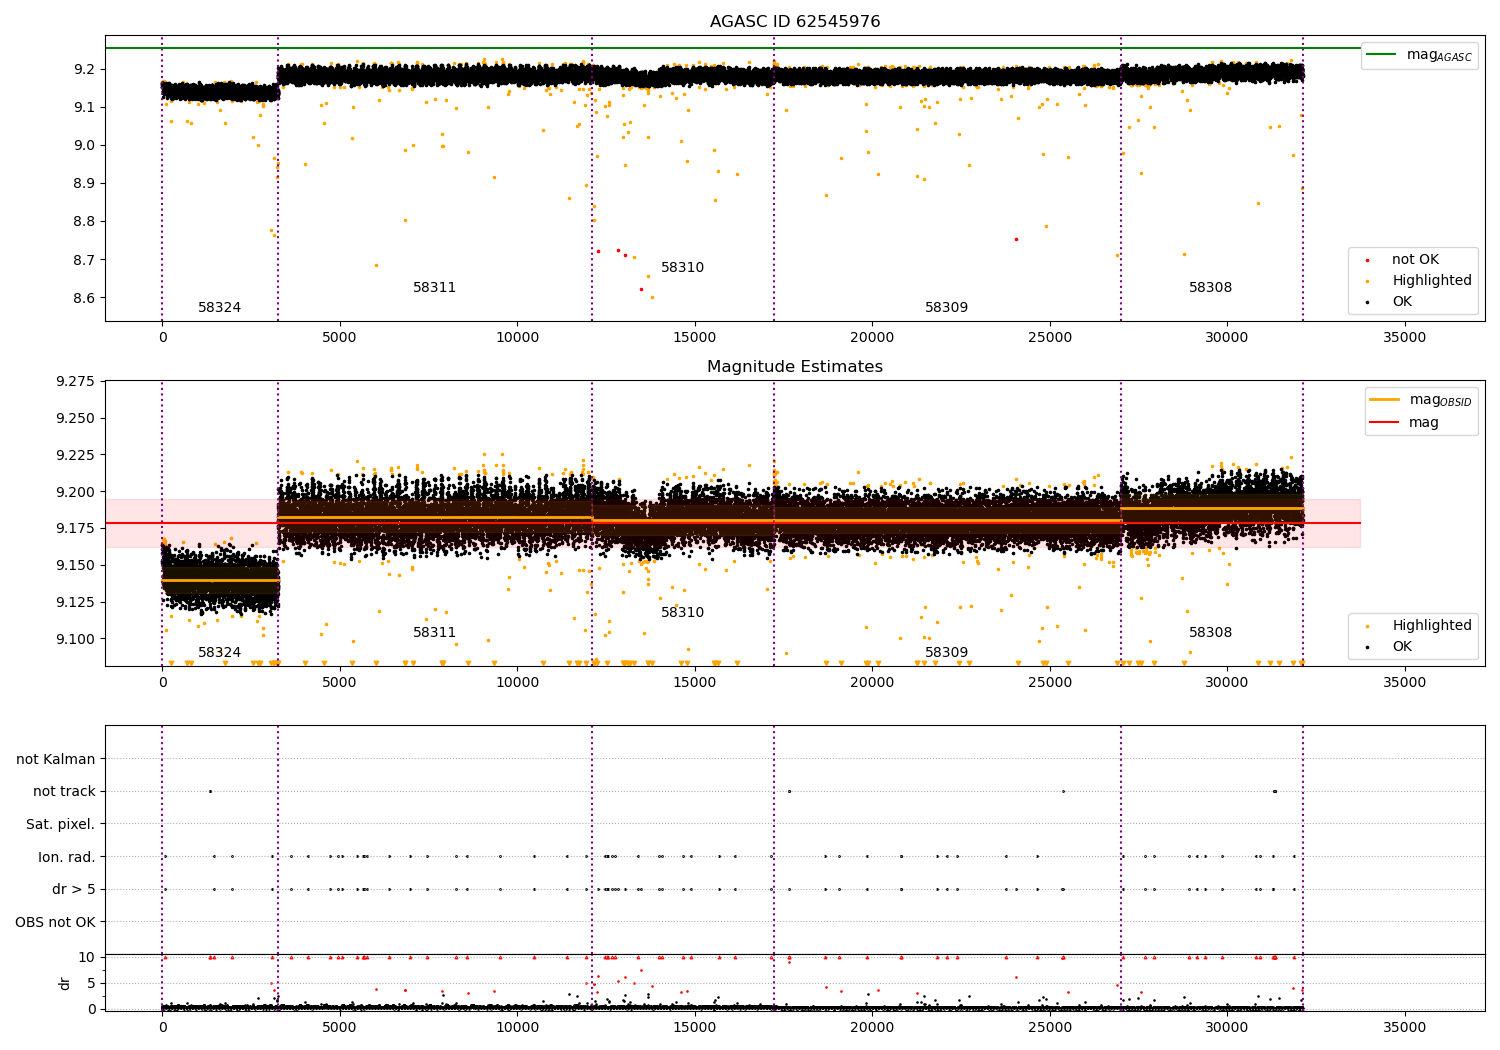
Task: Click the 'OBS not OK' axis label
Action: [56, 922]
